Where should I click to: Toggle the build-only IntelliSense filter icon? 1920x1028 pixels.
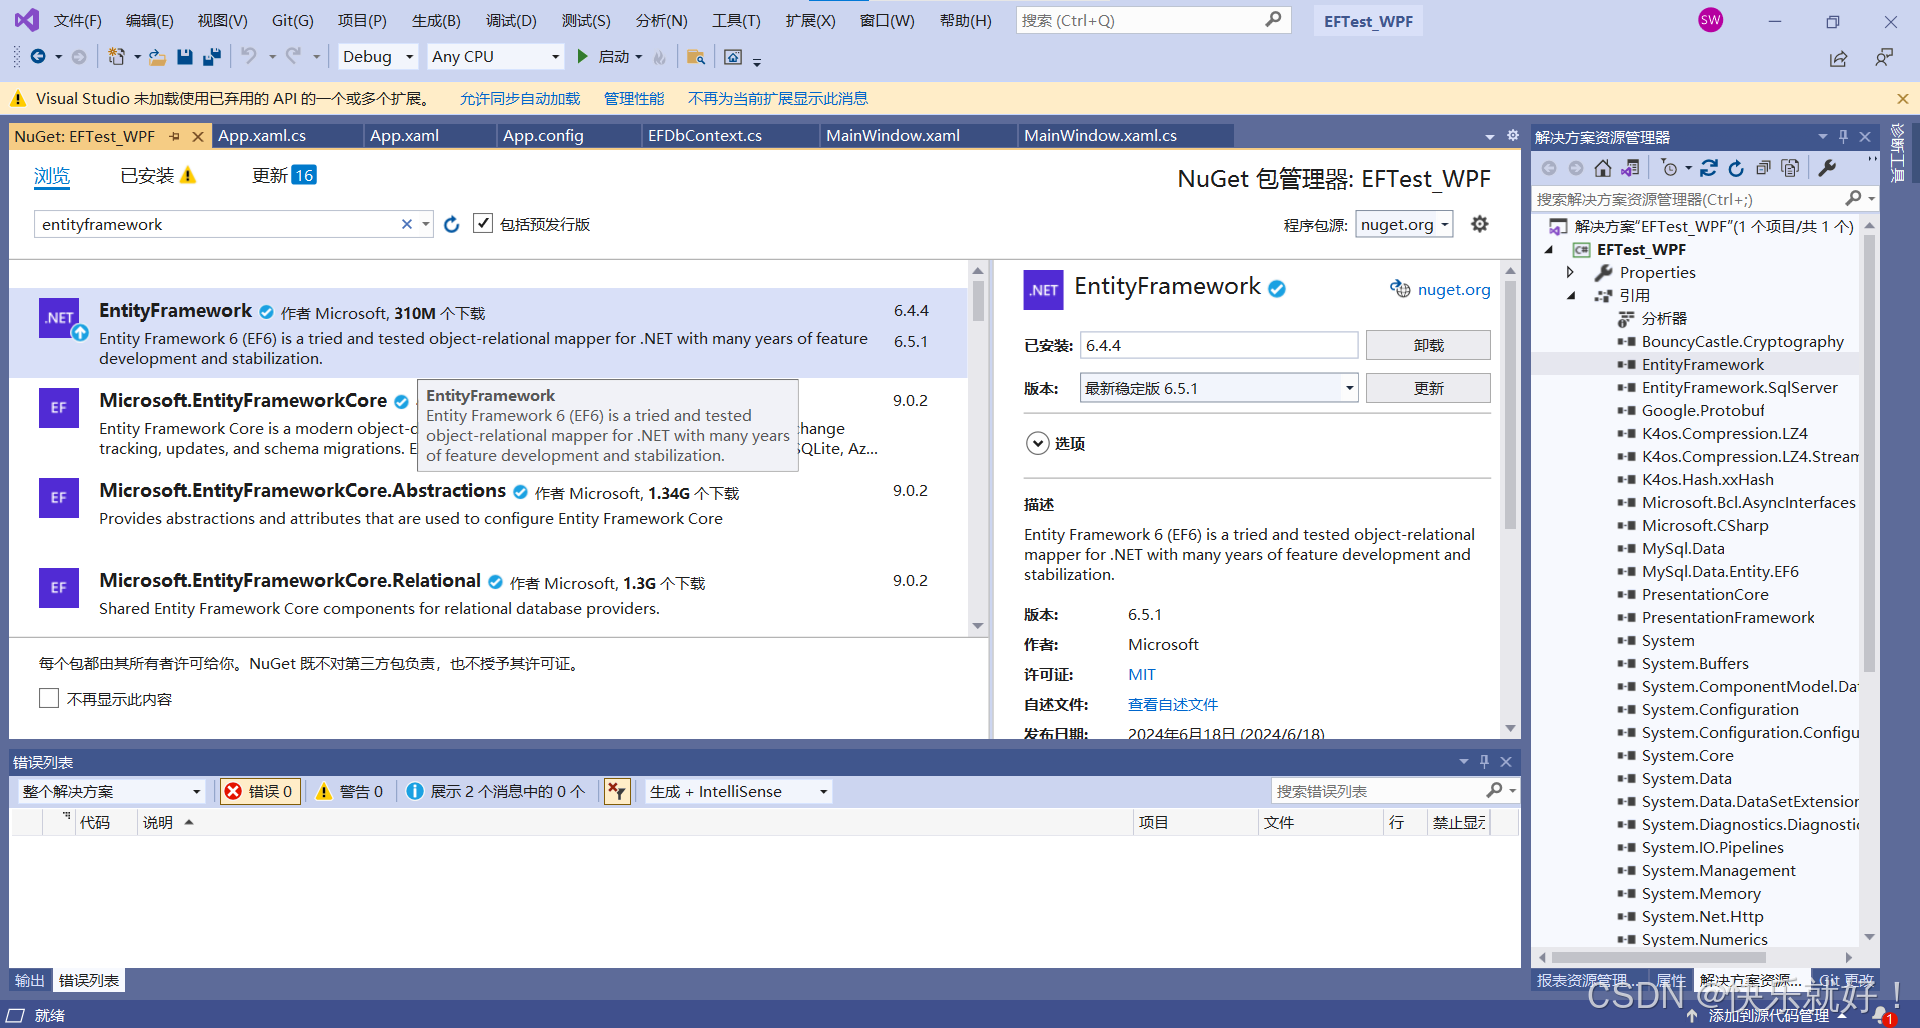(x=617, y=791)
